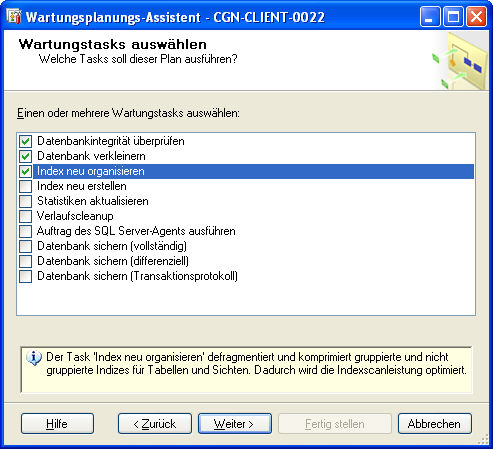The width and height of the screenshot is (493, 449).
Task: Check Statistiken aktualisieren
Action: (25, 201)
